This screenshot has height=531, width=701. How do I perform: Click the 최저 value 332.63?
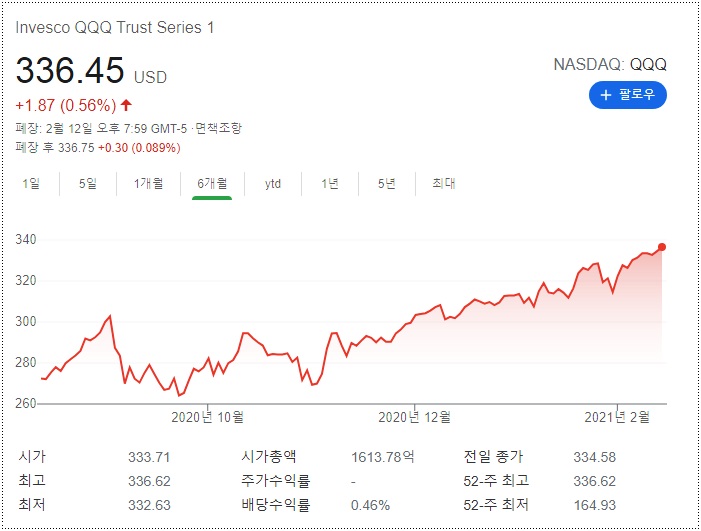[149, 505]
